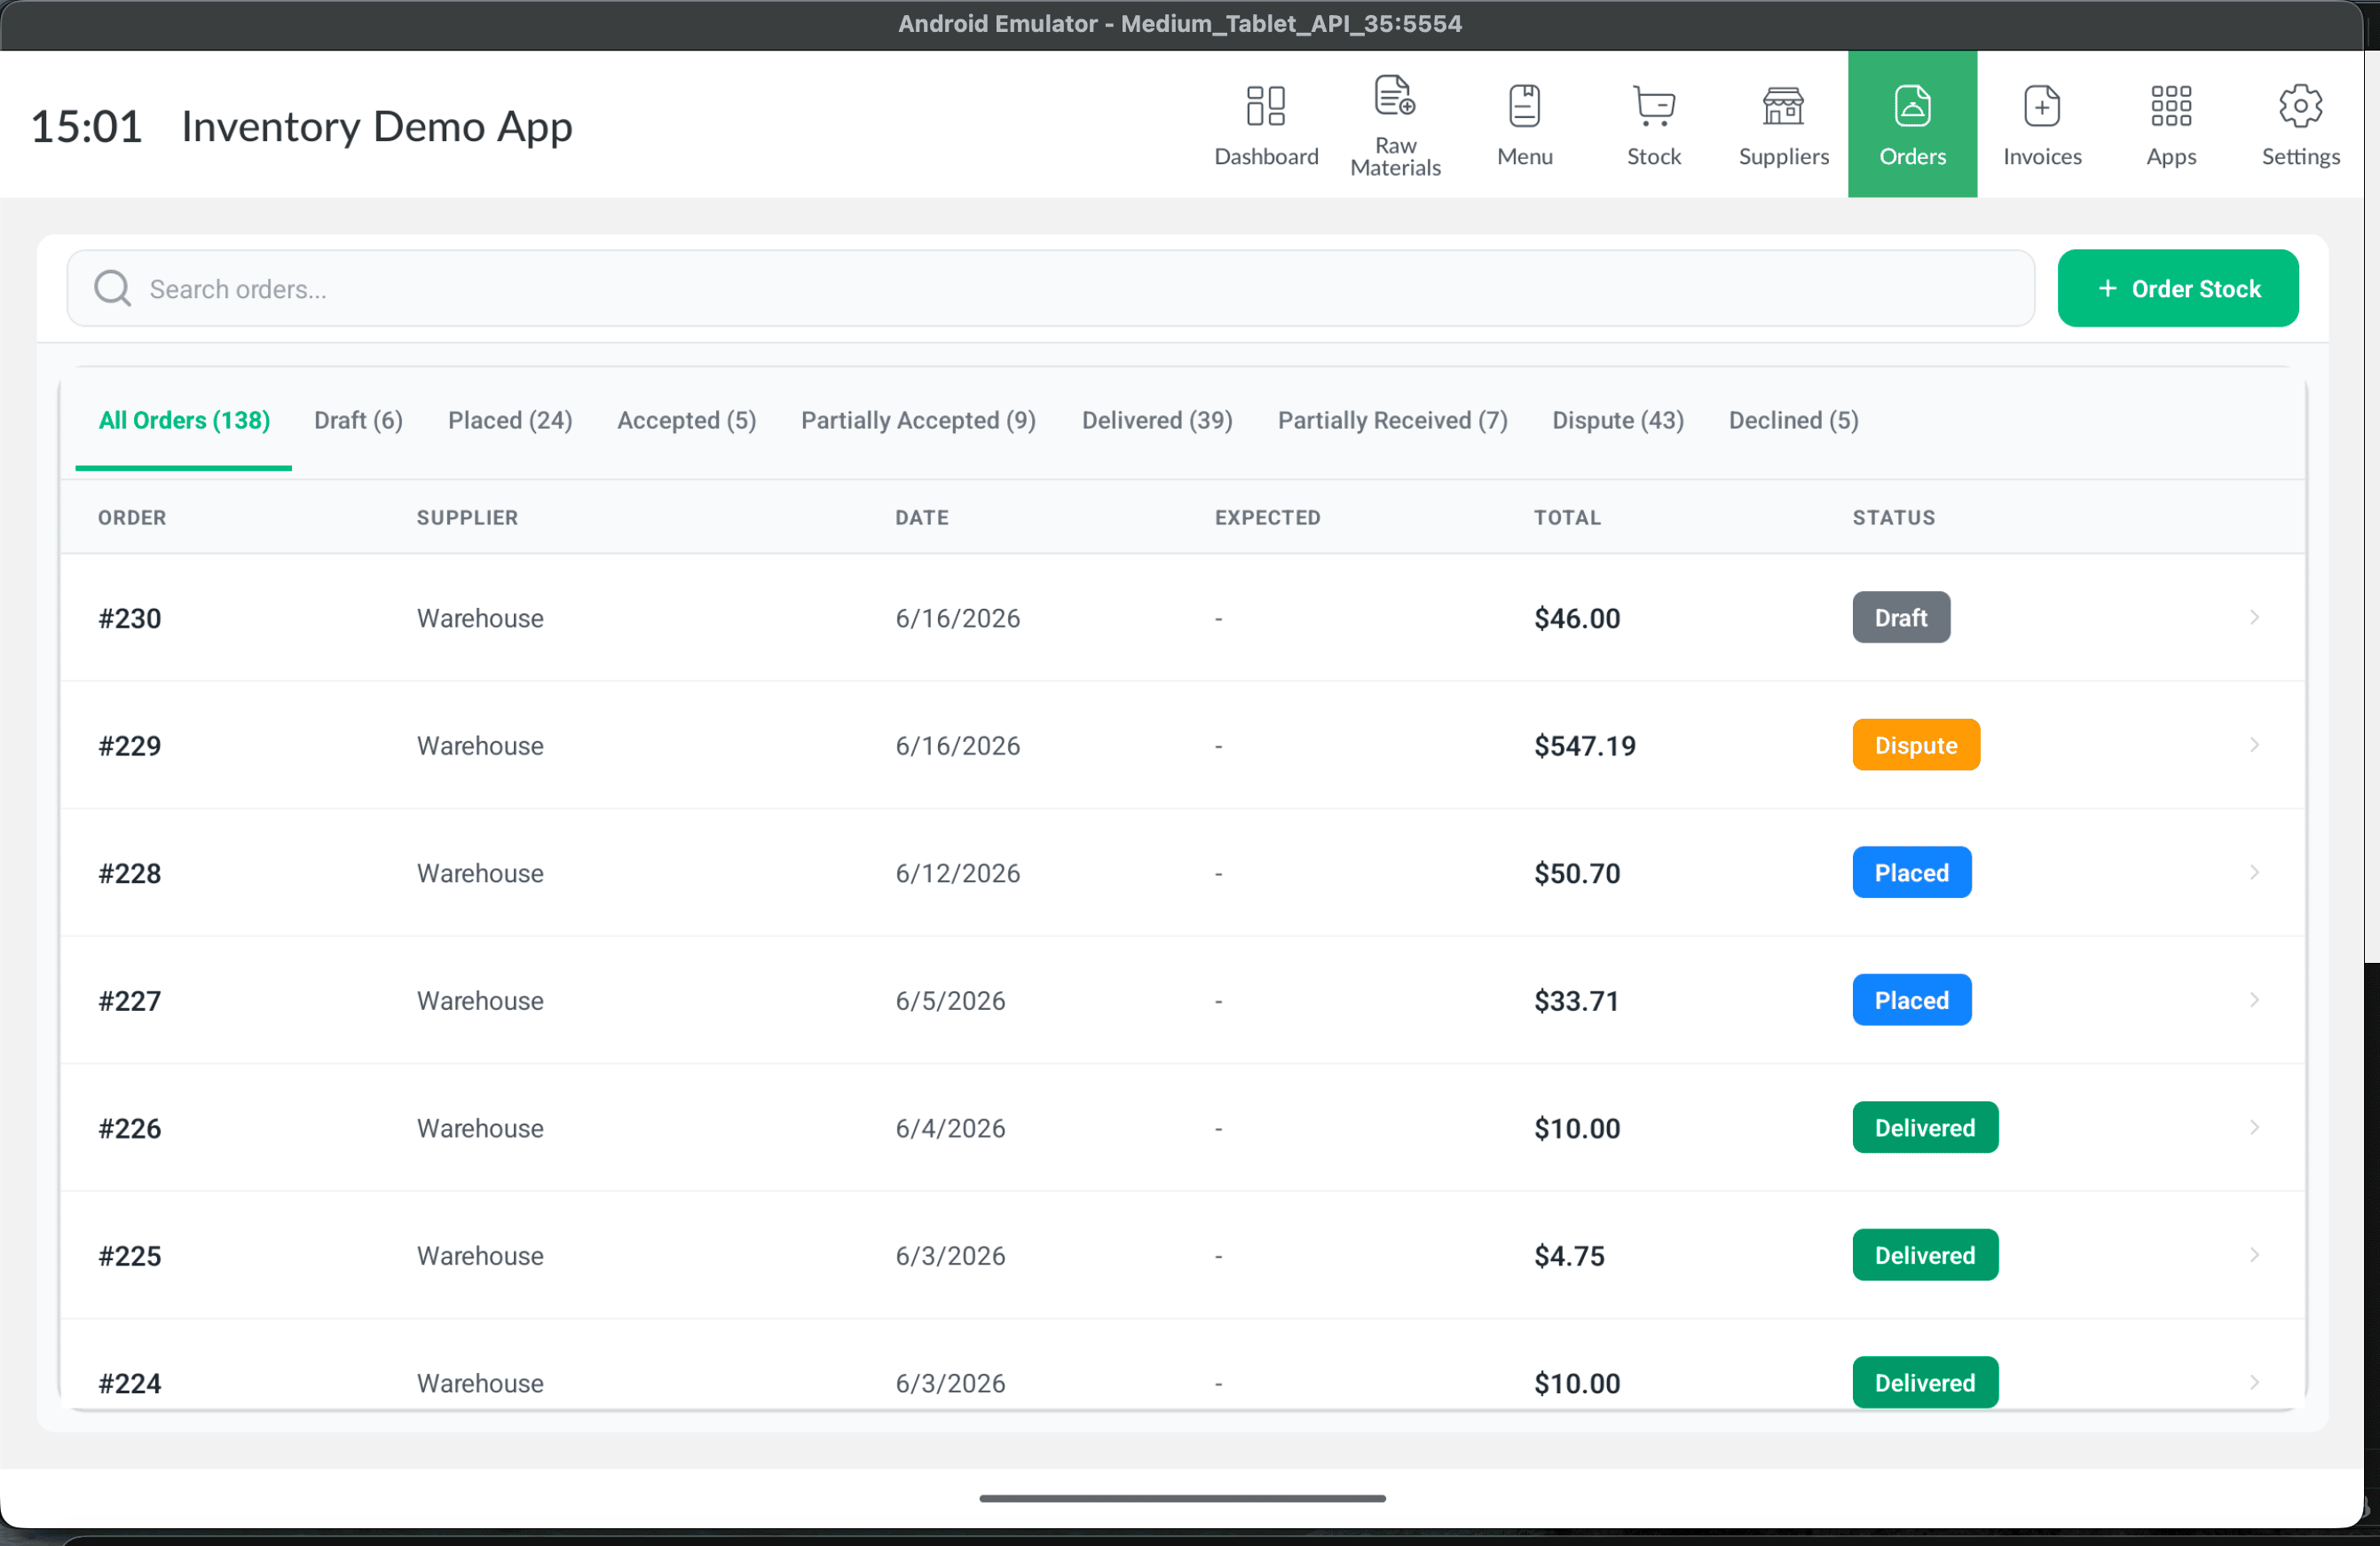
Task: Click the 6/5/2026 date cell
Action: click(950, 1000)
